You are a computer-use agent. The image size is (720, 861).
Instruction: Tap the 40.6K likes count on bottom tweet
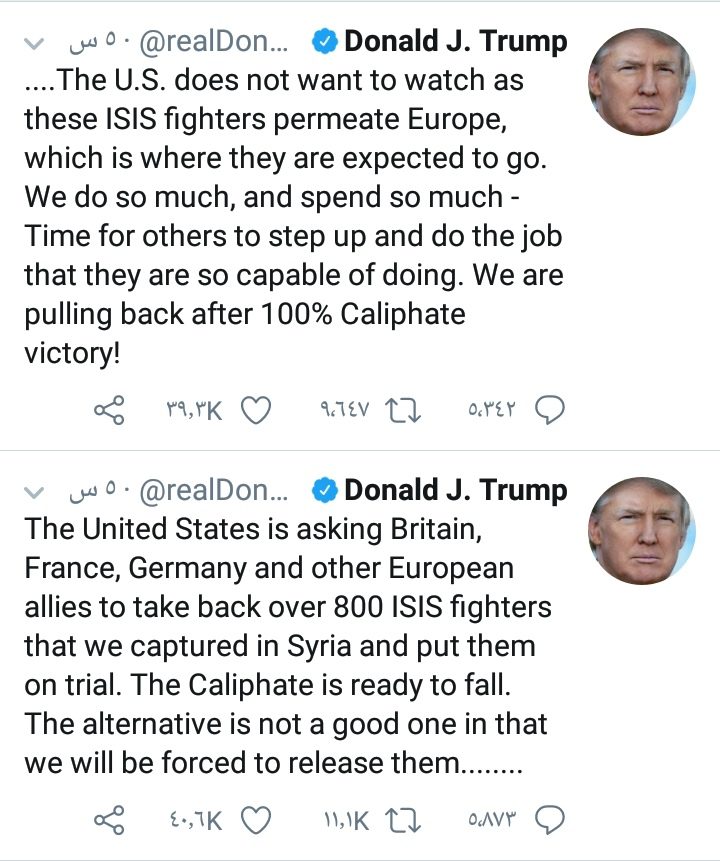(196, 821)
